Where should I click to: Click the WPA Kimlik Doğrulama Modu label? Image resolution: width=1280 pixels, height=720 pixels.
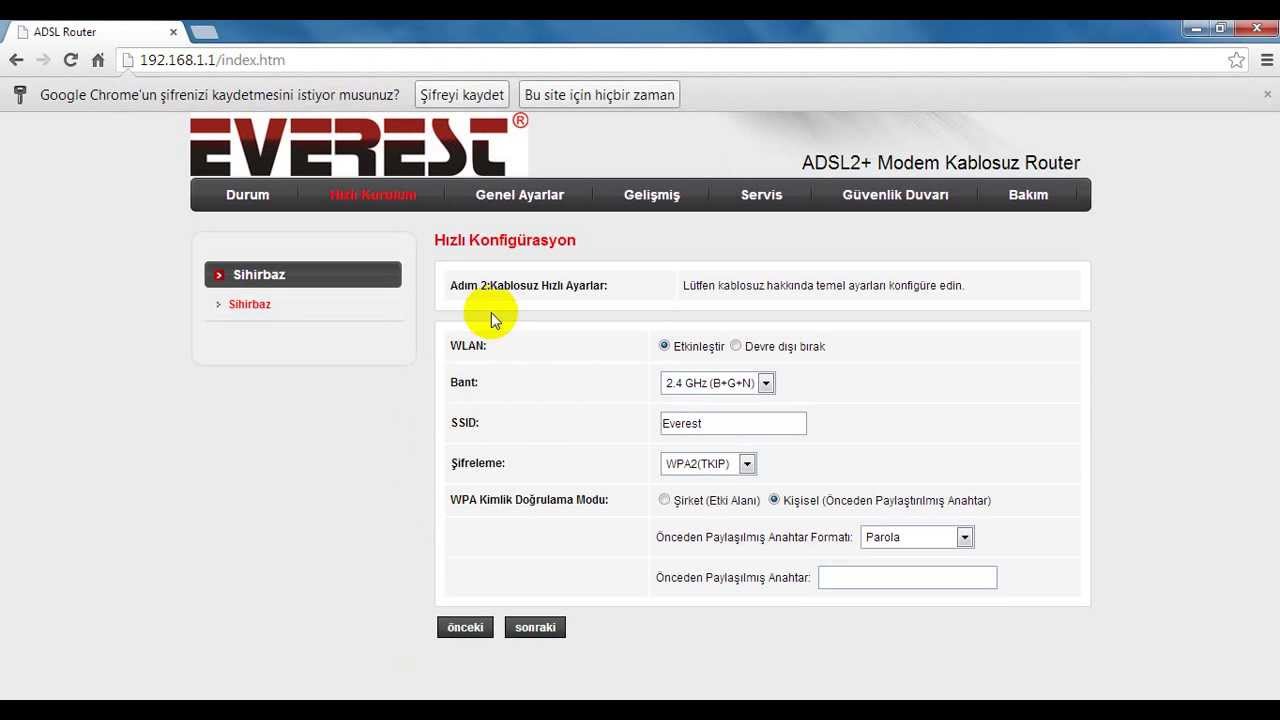pyautogui.click(x=529, y=500)
